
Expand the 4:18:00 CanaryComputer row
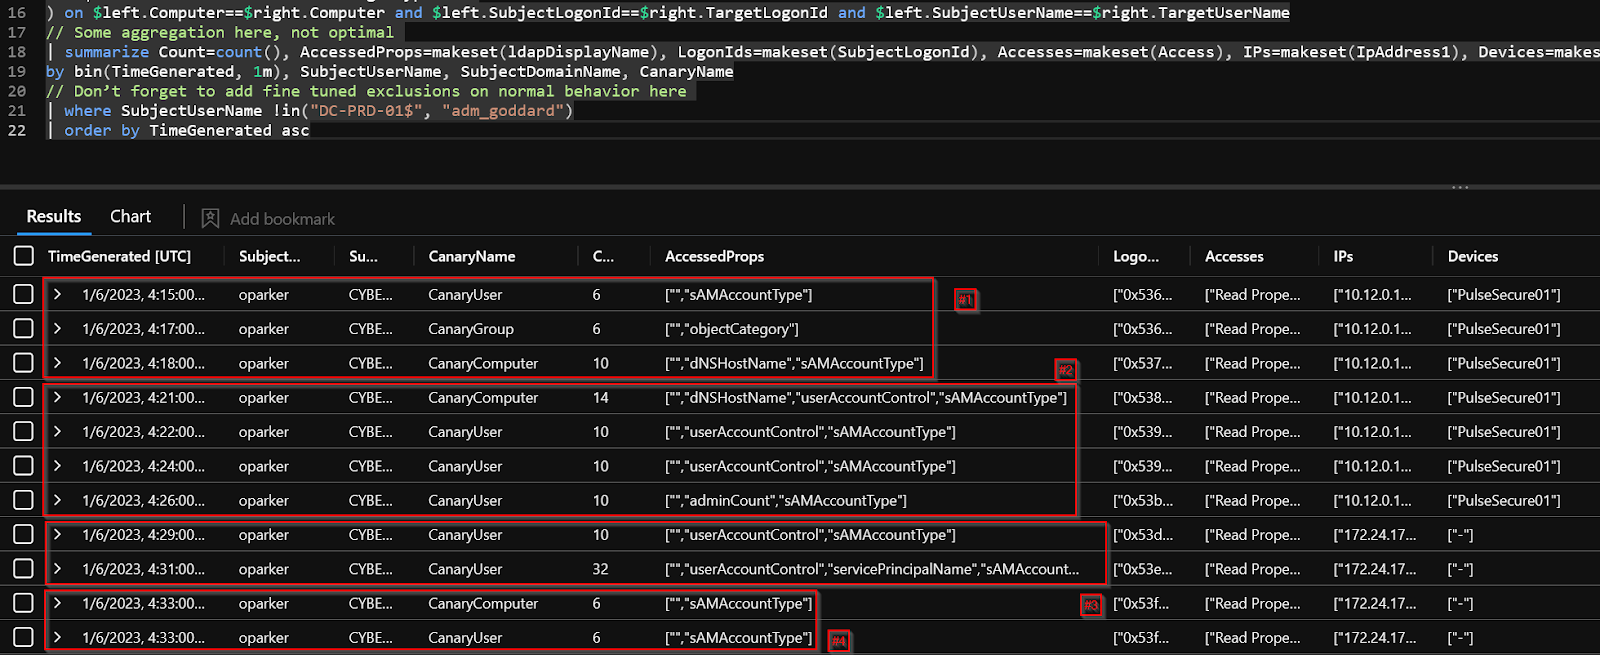(58, 363)
